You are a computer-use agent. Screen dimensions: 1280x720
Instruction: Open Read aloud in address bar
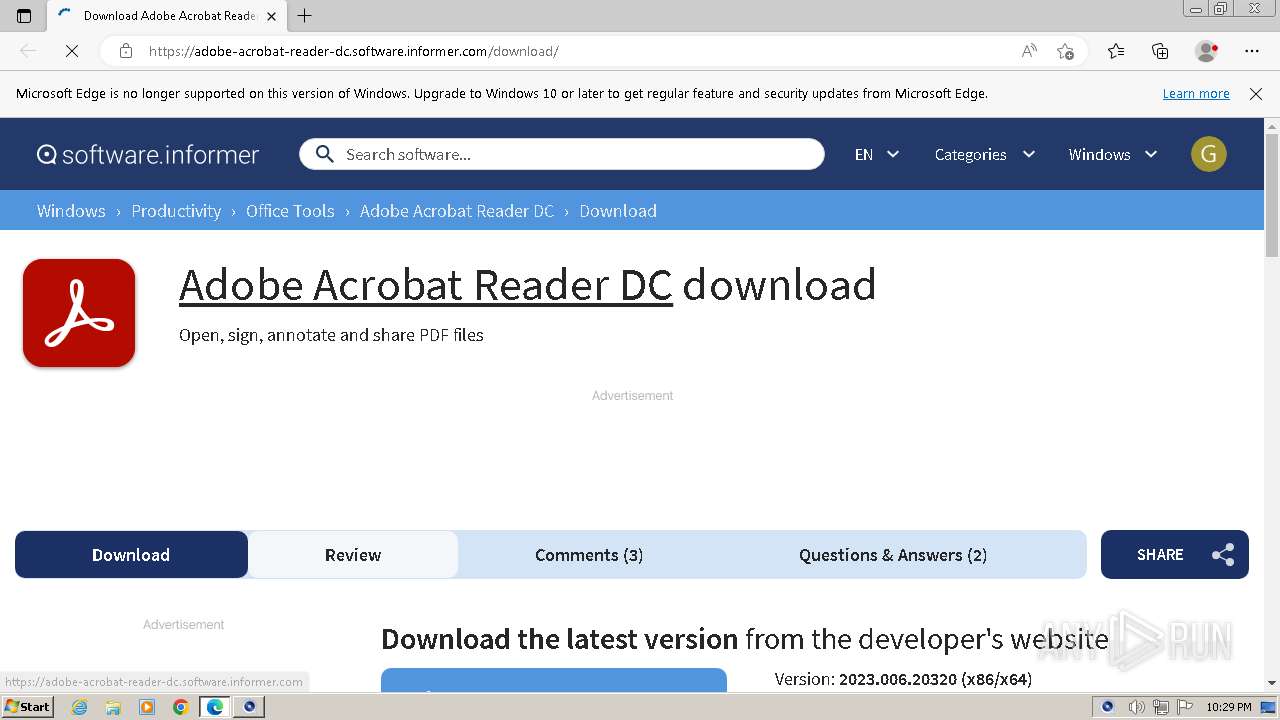pos(1029,51)
